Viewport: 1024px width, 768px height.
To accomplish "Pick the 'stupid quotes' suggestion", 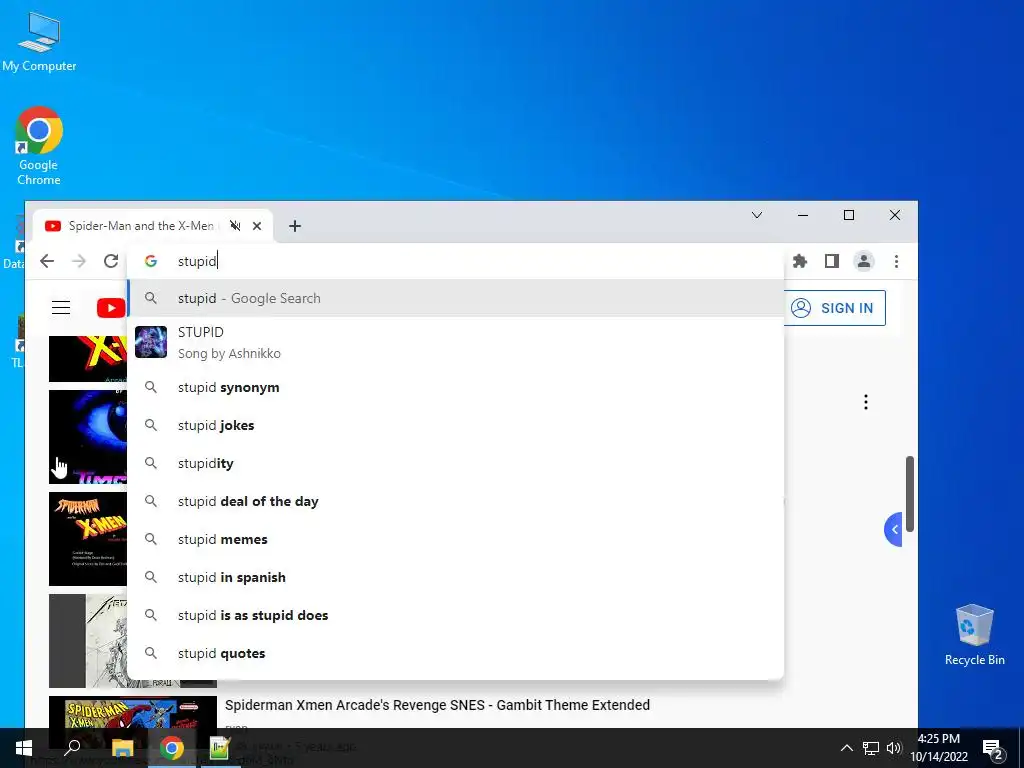I will pos(456,653).
